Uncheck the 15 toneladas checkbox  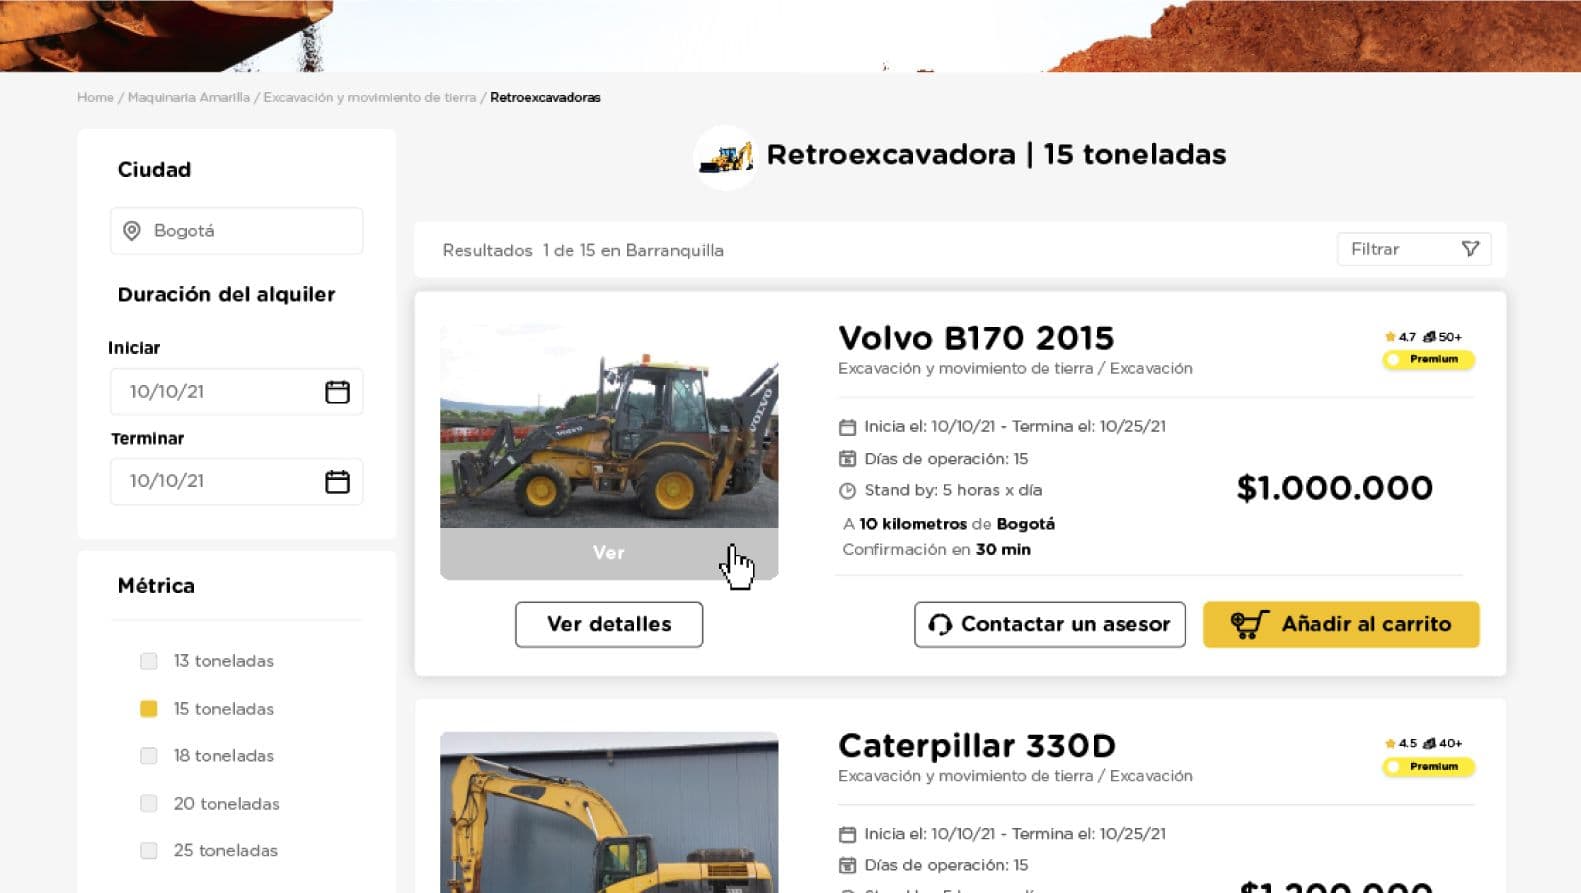point(149,709)
